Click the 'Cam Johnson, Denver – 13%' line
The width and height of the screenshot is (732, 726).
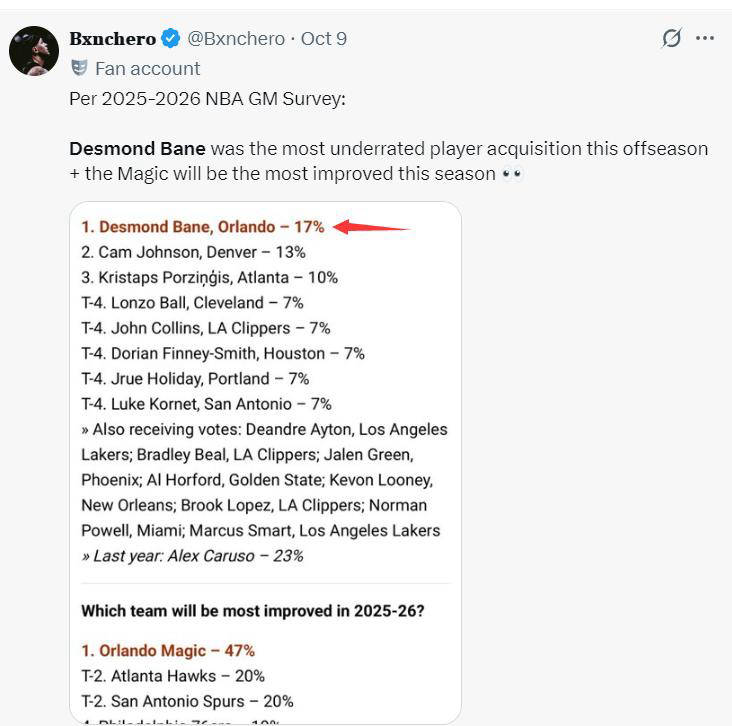coord(194,252)
